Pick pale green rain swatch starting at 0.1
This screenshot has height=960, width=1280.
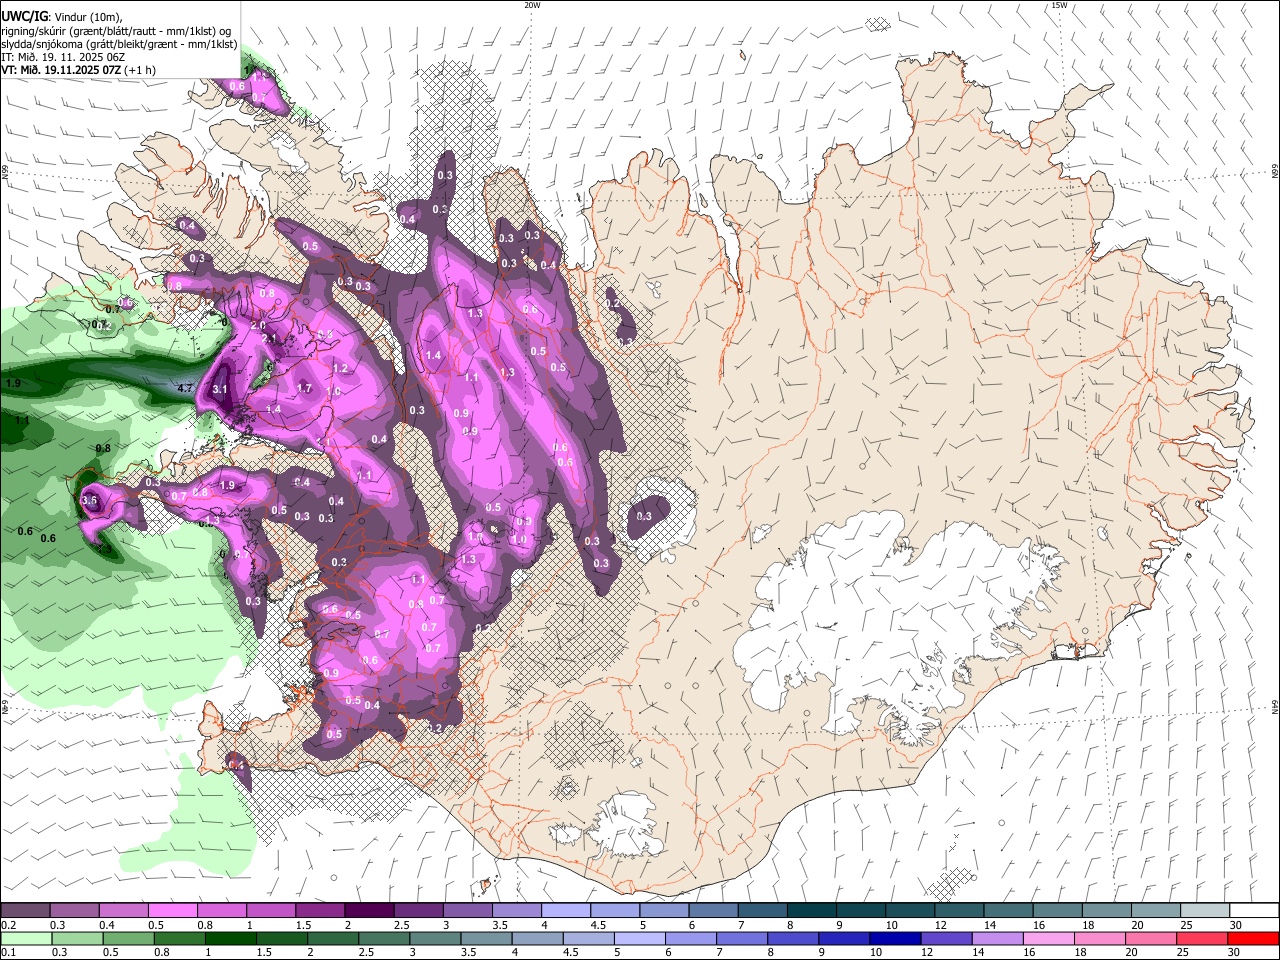click(x=25, y=938)
